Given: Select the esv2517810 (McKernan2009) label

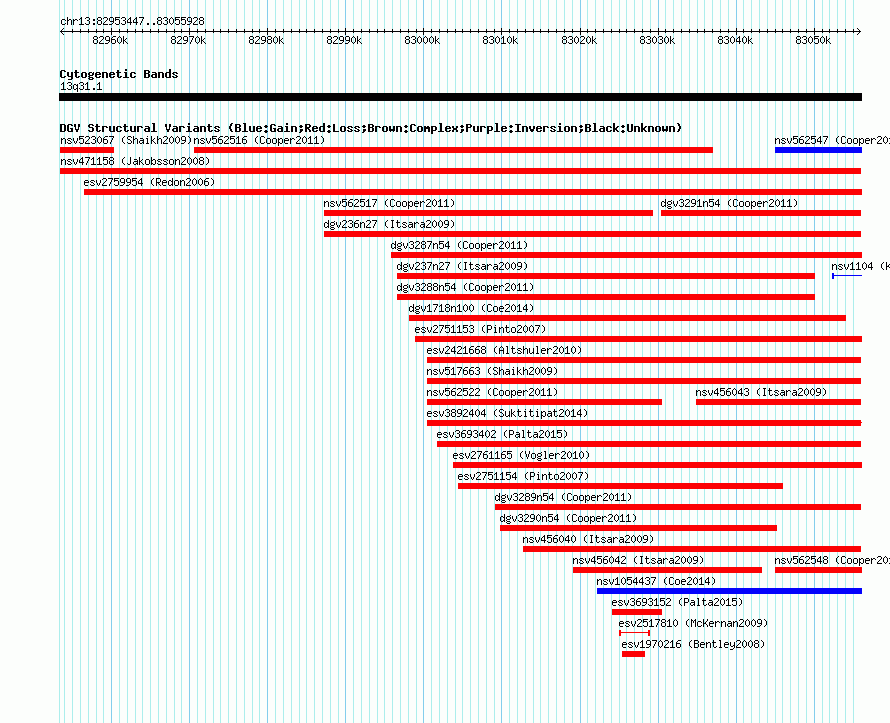Looking at the screenshot, I should coord(693,623).
